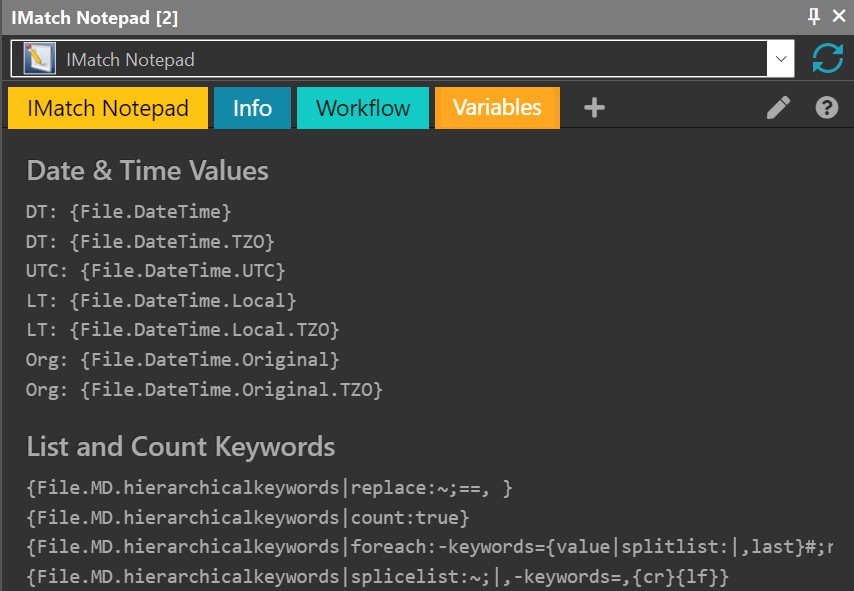Select the Variables tab
The image size is (854, 591).
(497, 108)
